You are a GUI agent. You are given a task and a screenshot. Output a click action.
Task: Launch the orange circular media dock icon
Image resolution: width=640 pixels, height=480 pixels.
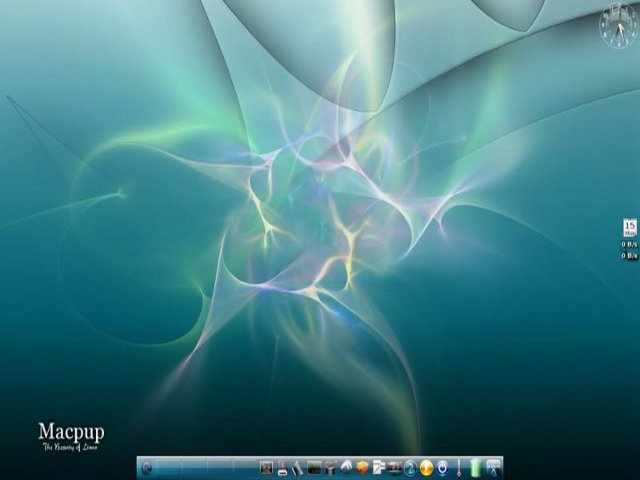[x=427, y=468]
